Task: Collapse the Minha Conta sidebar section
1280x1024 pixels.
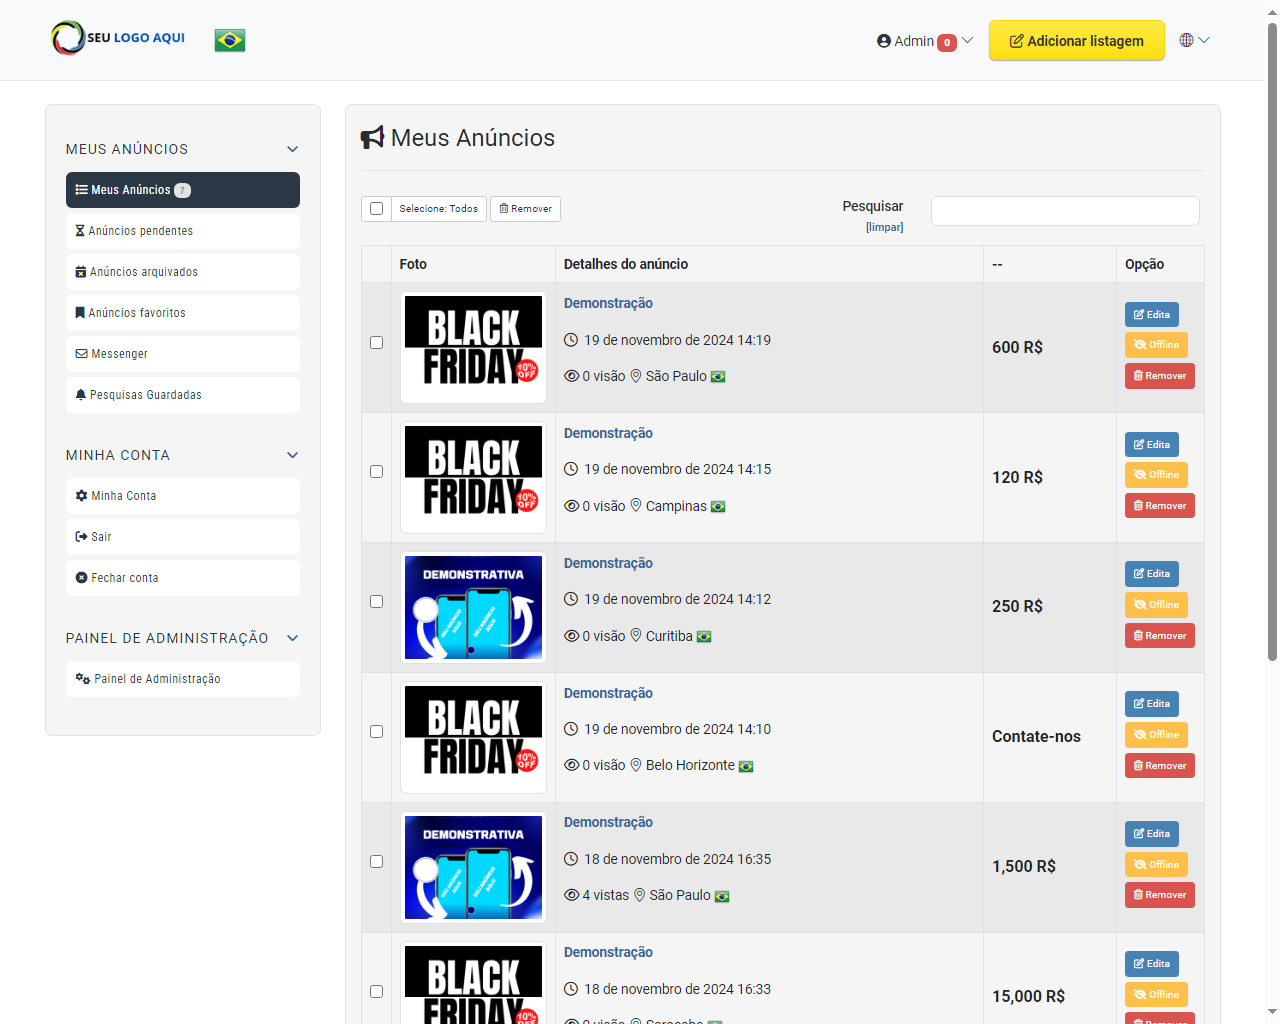Action: 292,455
